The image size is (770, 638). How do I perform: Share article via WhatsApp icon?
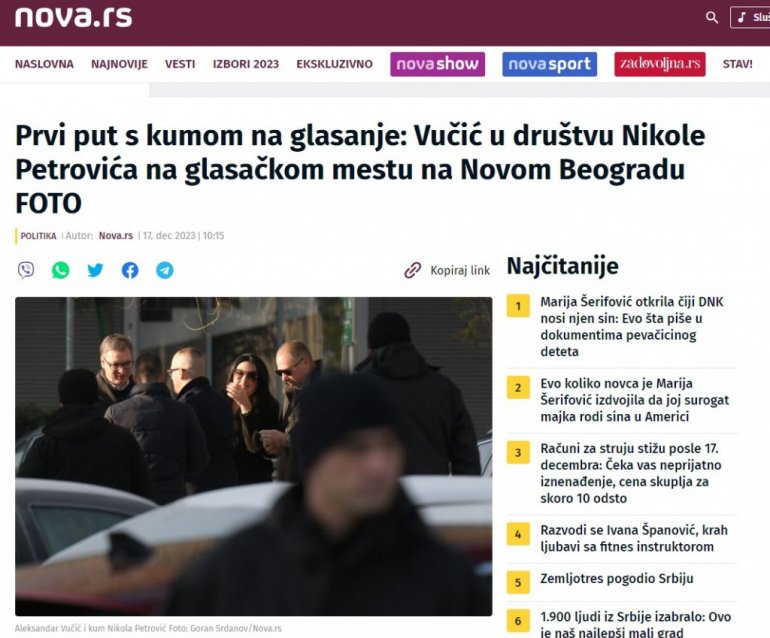(x=60, y=270)
